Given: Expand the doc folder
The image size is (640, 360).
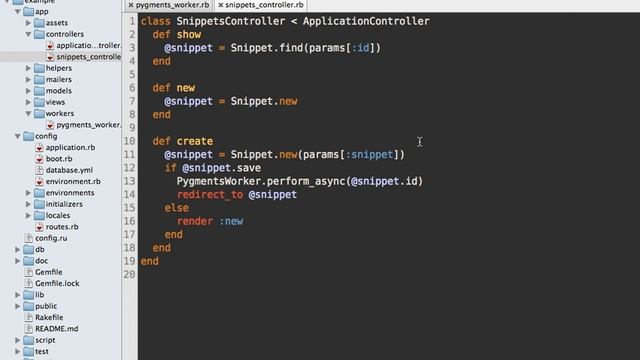Looking at the screenshot, I should click(18, 260).
